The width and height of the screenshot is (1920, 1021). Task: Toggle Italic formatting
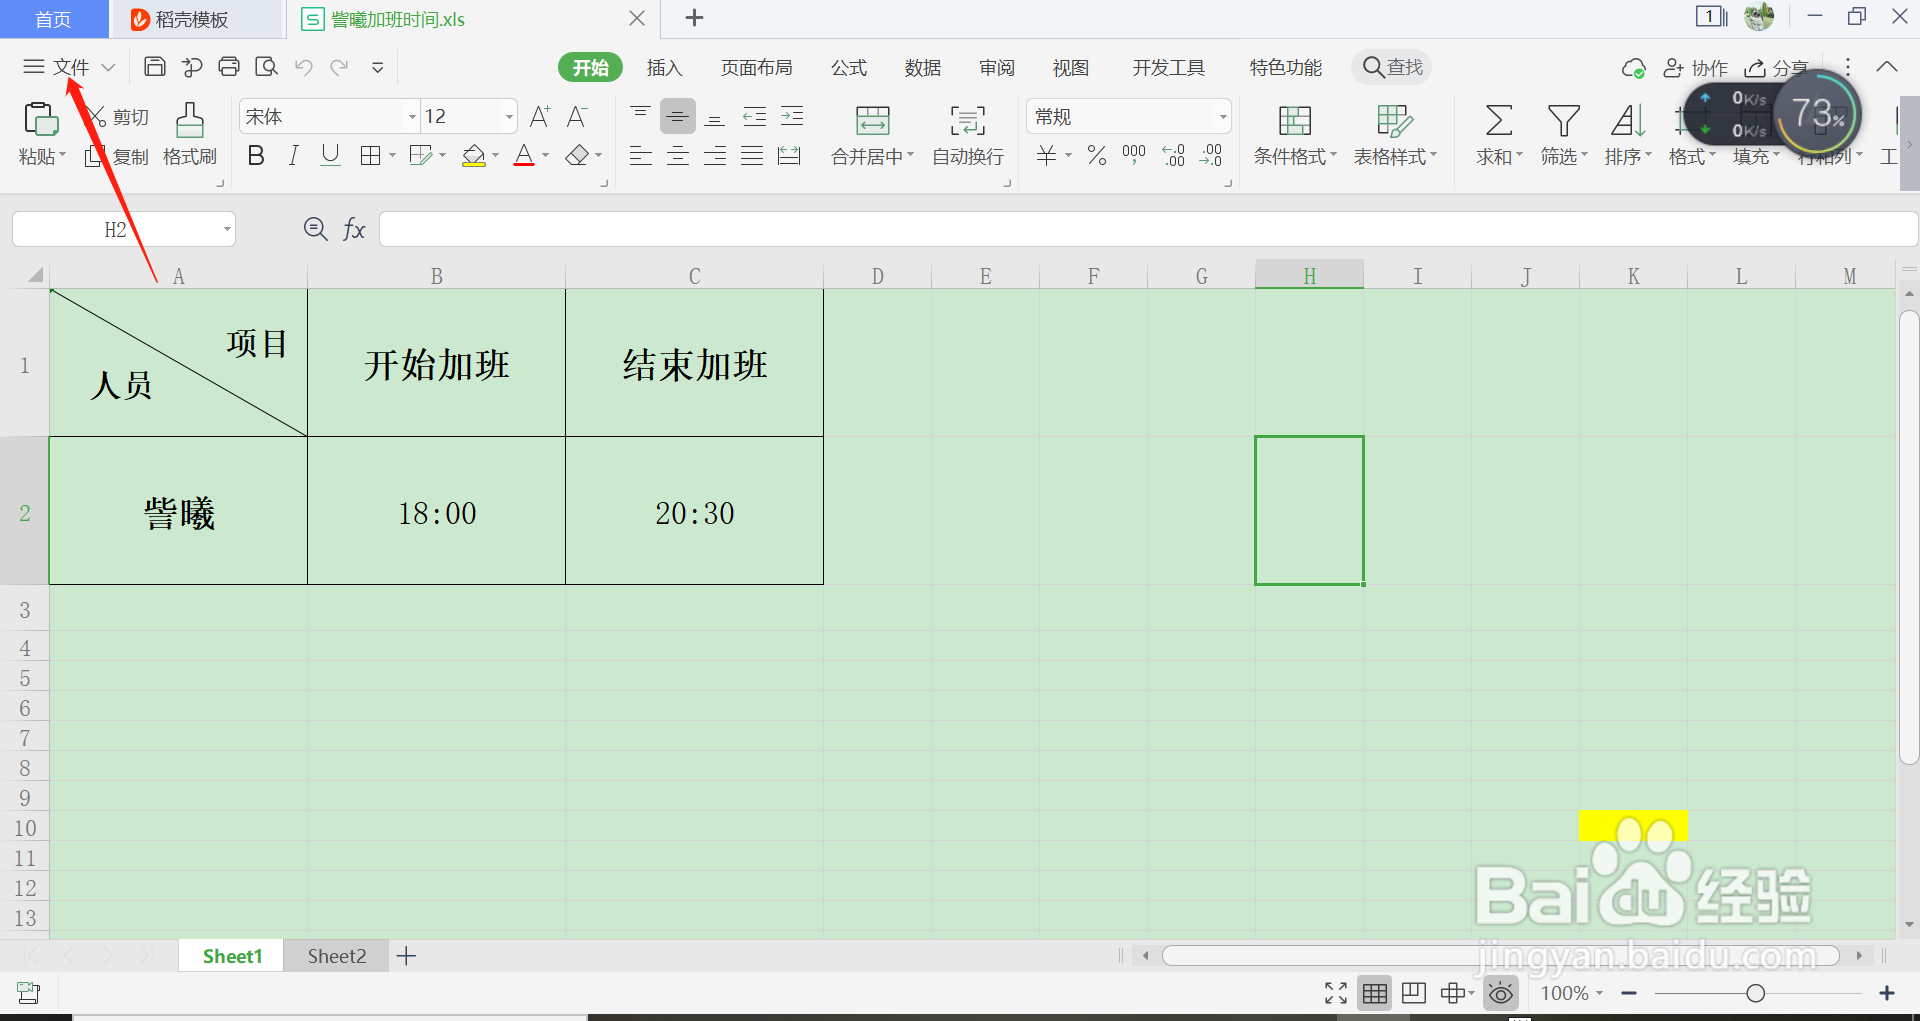[293, 156]
